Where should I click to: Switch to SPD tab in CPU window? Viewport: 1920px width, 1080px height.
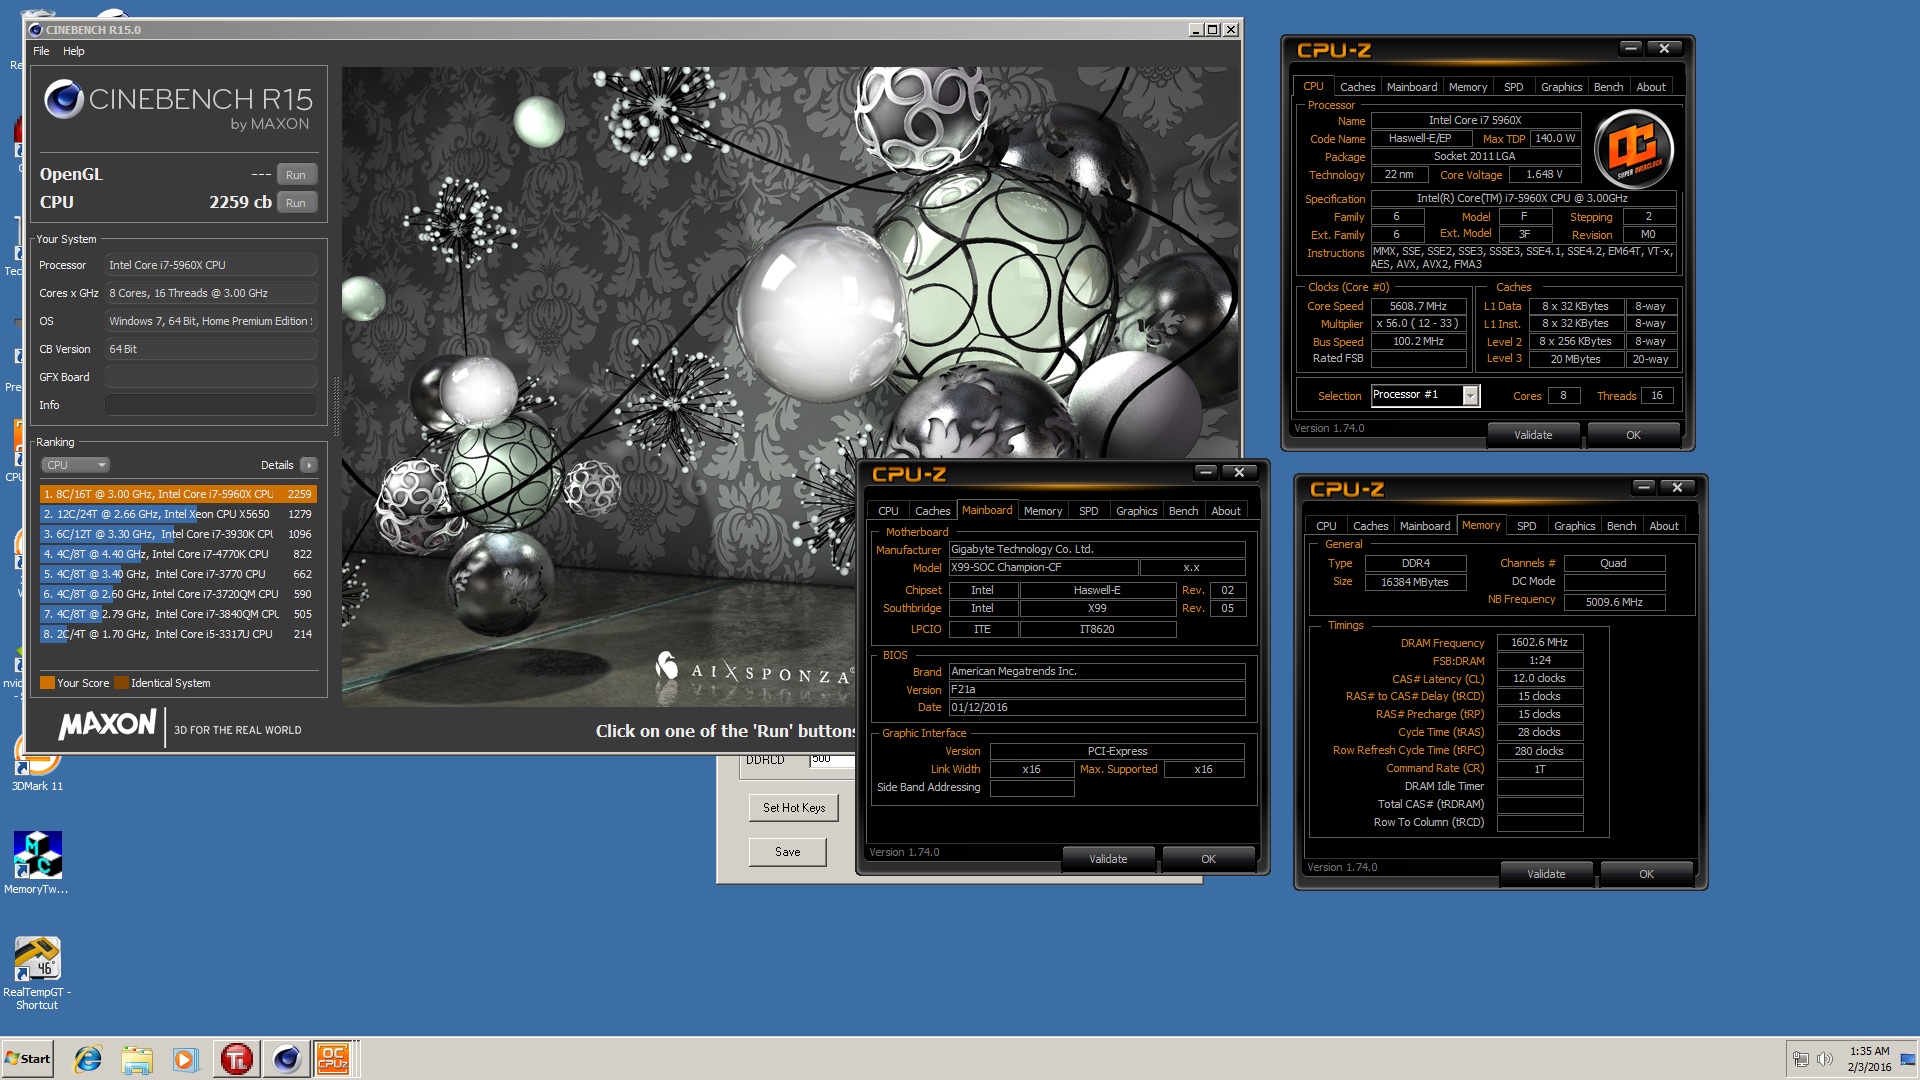(1514, 87)
